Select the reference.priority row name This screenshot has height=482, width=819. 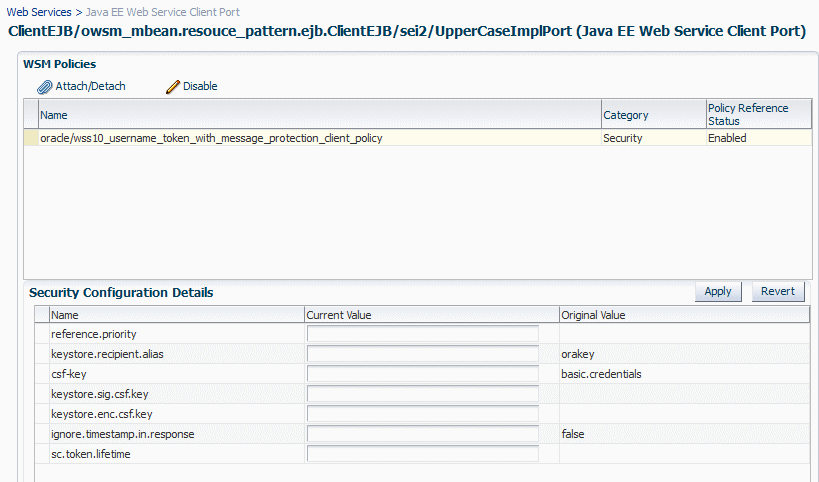93,334
